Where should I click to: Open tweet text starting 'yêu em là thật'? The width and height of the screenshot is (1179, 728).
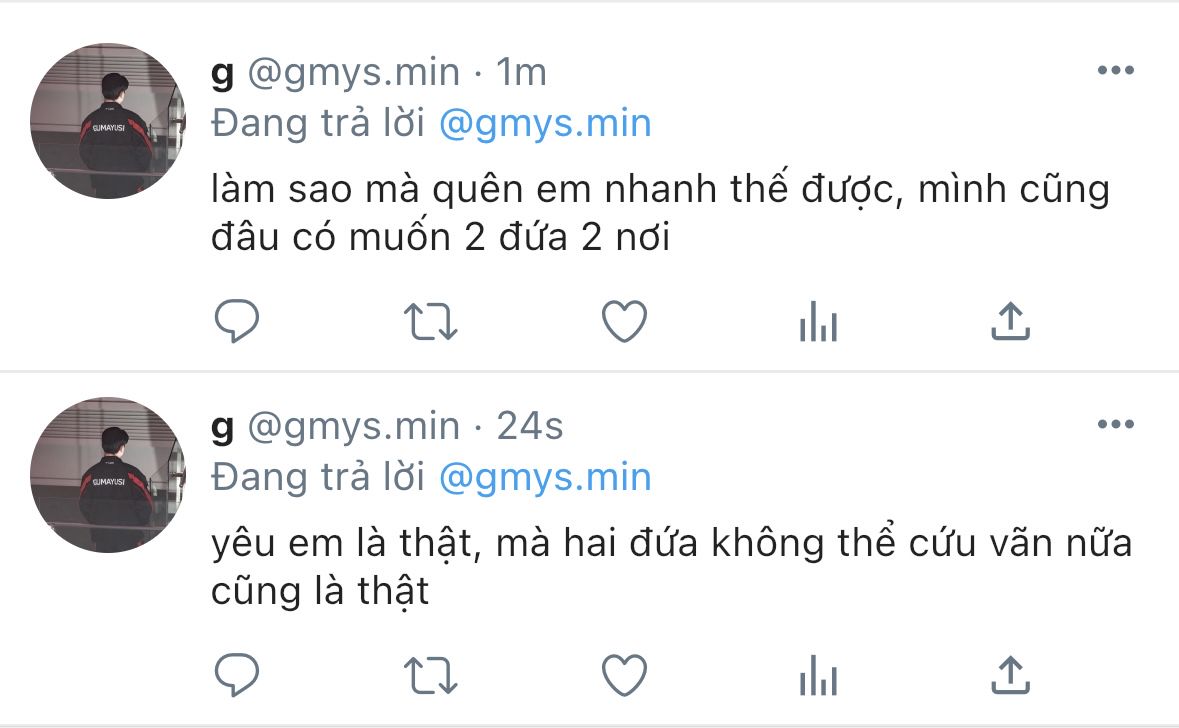[x=671, y=567]
